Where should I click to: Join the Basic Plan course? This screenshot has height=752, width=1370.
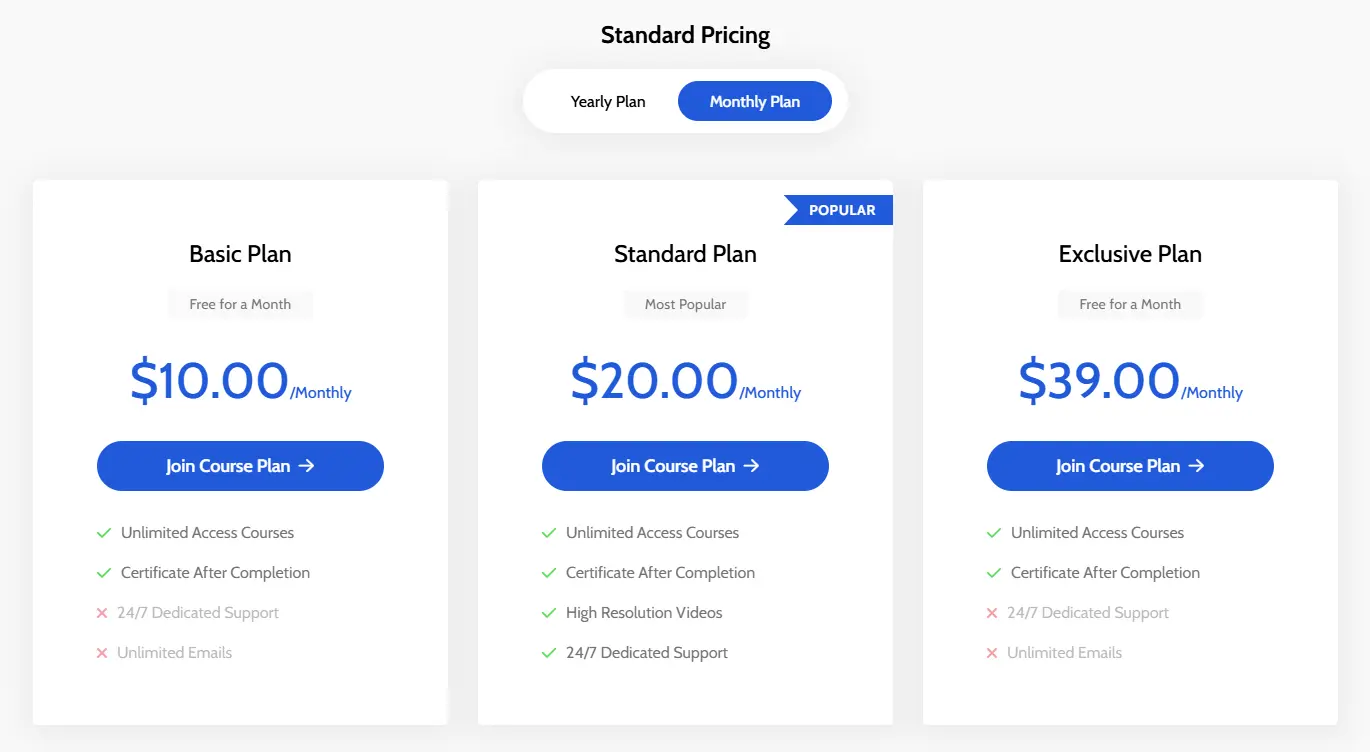pyautogui.click(x=240, y=466)
